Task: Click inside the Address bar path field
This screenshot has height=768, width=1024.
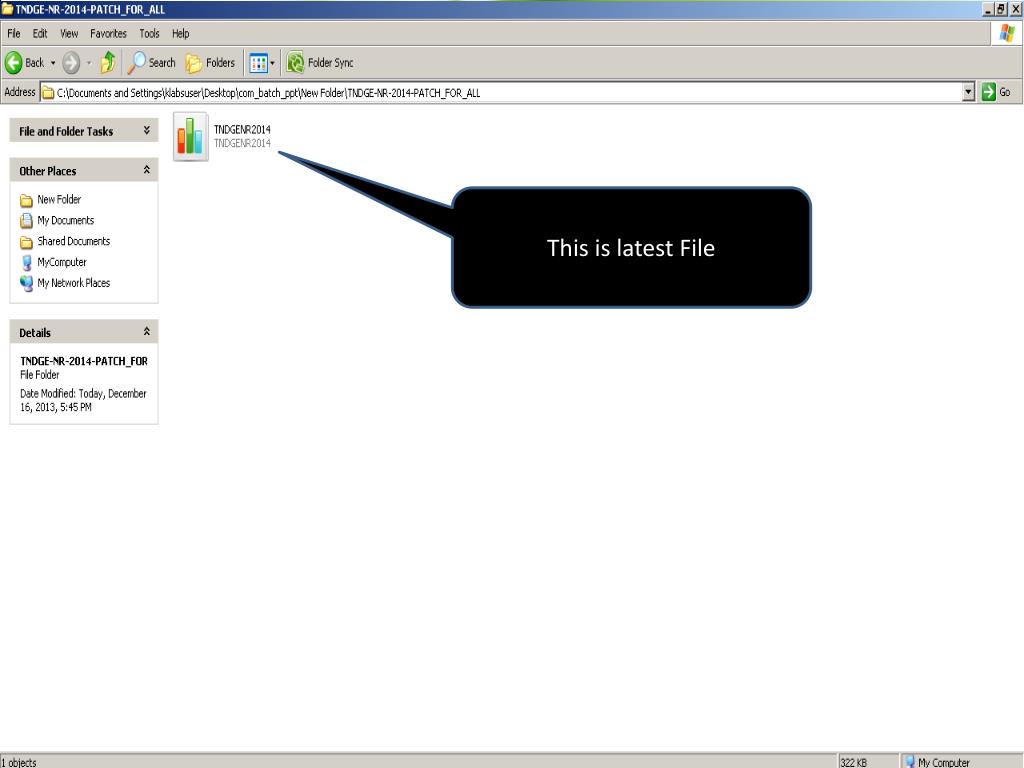Action: [501, 93]
